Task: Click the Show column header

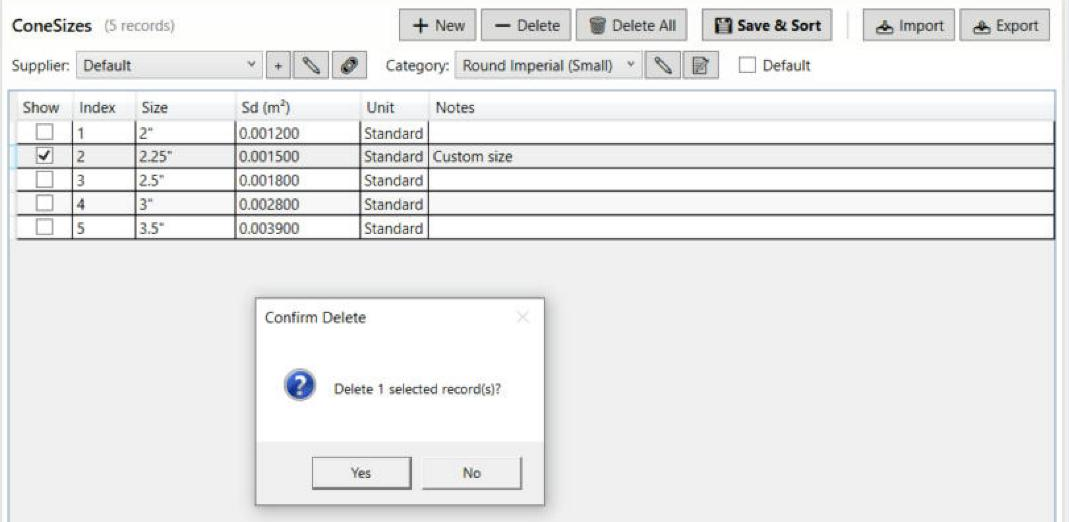Action: (45, 108)
